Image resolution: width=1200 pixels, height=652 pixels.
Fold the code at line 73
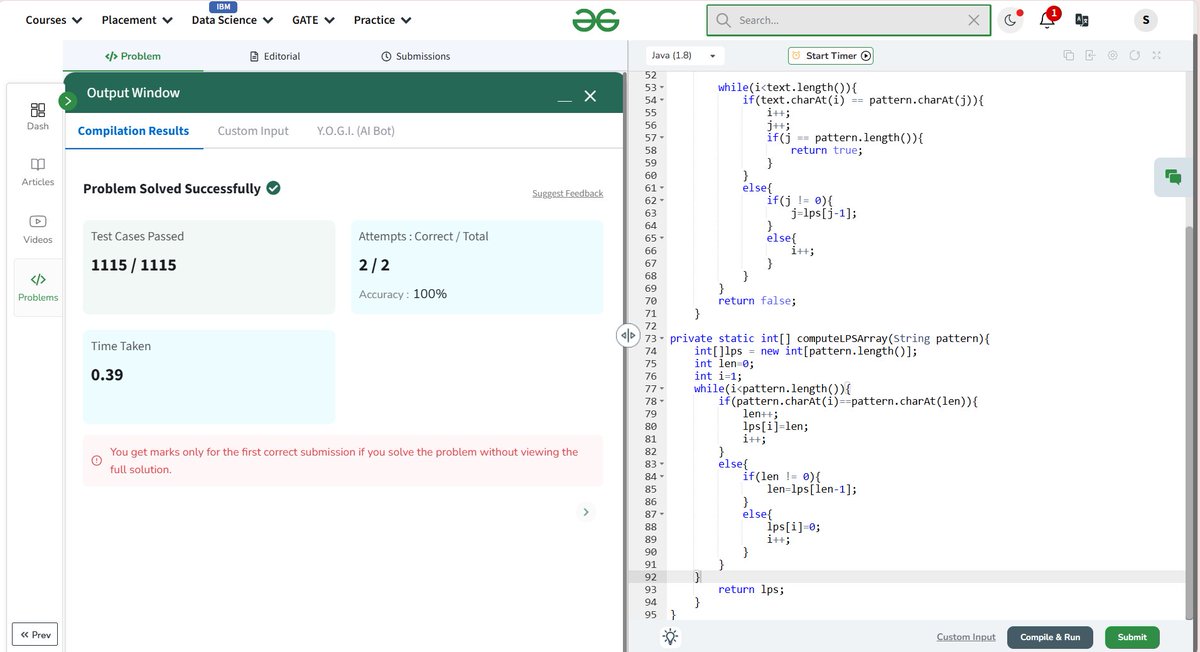click(x=661, y=339)
